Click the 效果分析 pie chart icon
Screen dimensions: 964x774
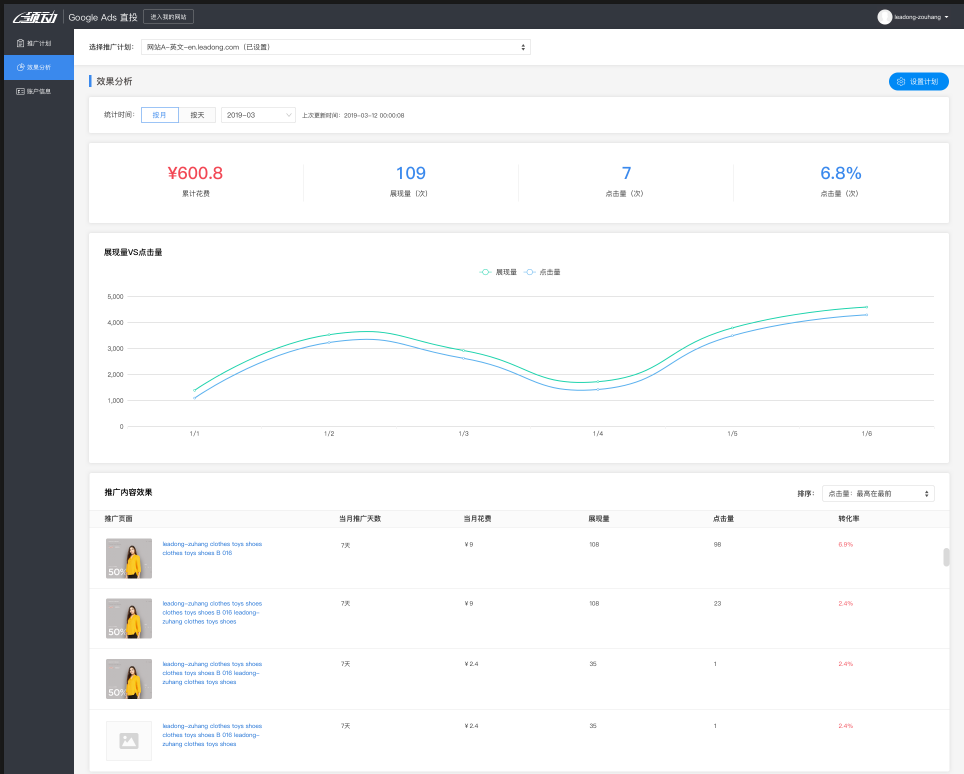click(21, 67)
